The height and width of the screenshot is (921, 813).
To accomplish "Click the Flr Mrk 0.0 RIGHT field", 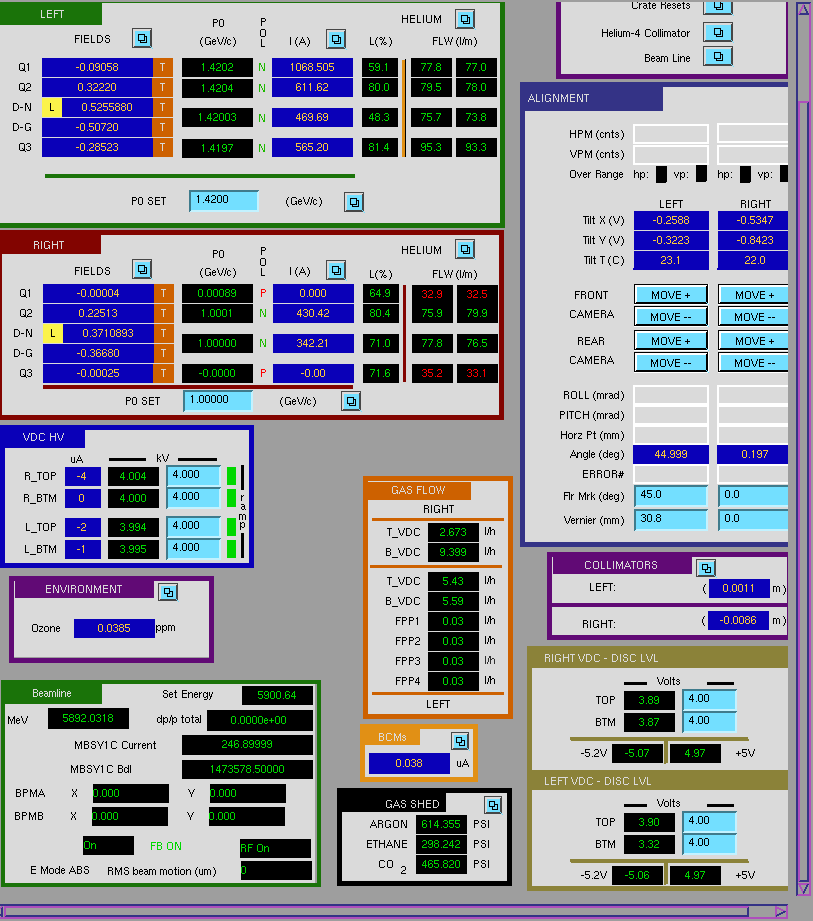I will pyautogui.click(x=754, y=495).
